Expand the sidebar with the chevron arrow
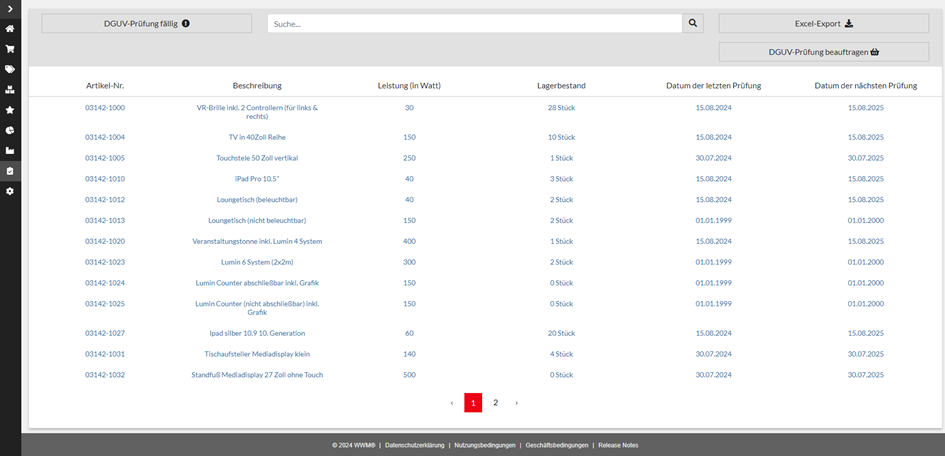 pos(10,8)
